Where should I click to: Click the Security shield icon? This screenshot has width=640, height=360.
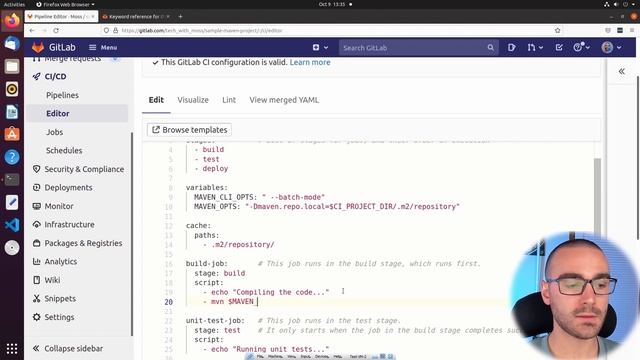click(36, 169)
